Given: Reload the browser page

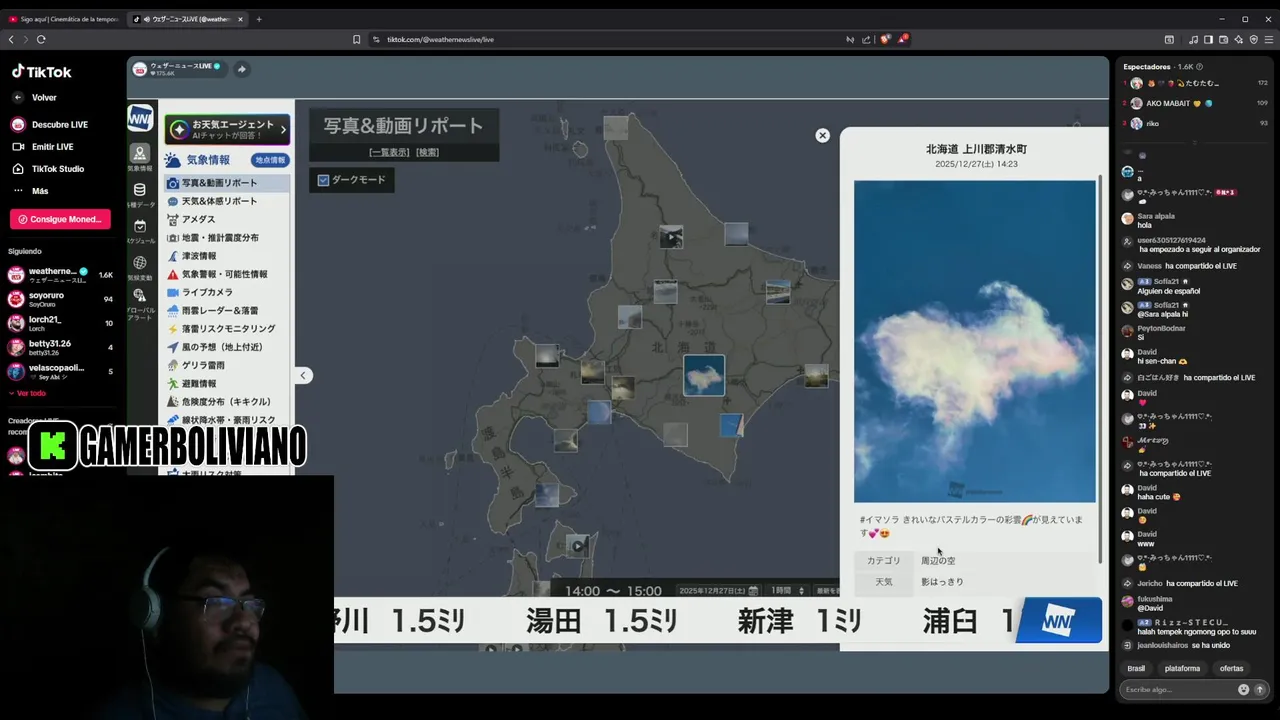Looking at the screenshot, I should 41,39.
